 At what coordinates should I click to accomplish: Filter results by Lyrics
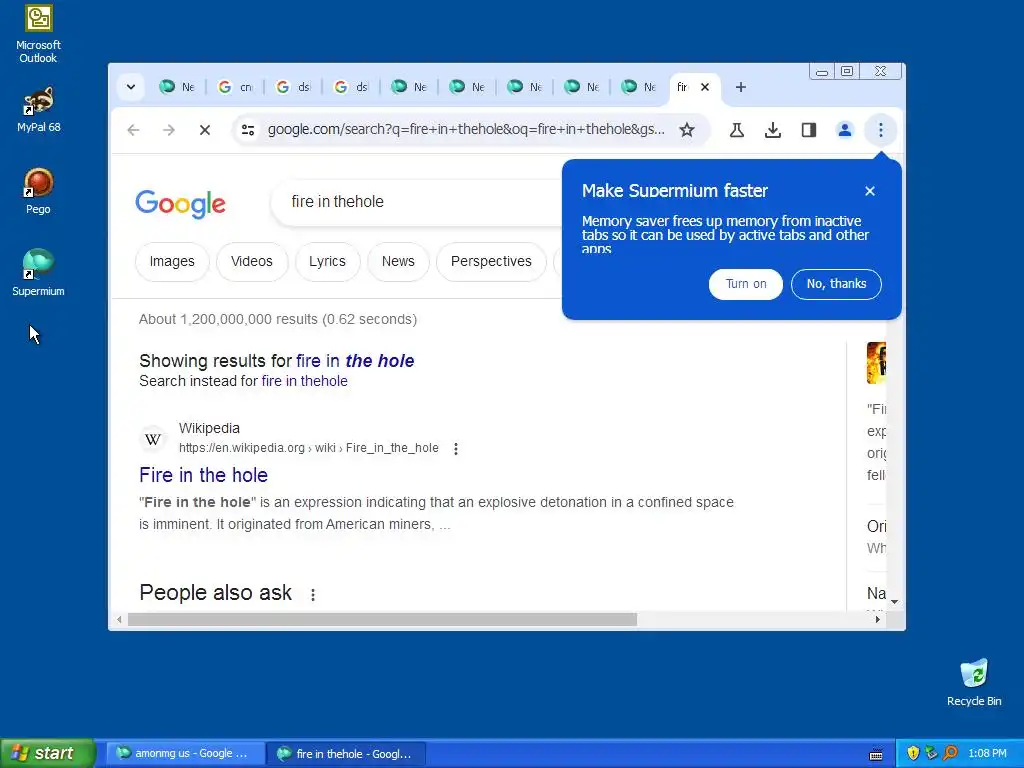[327, 261]
